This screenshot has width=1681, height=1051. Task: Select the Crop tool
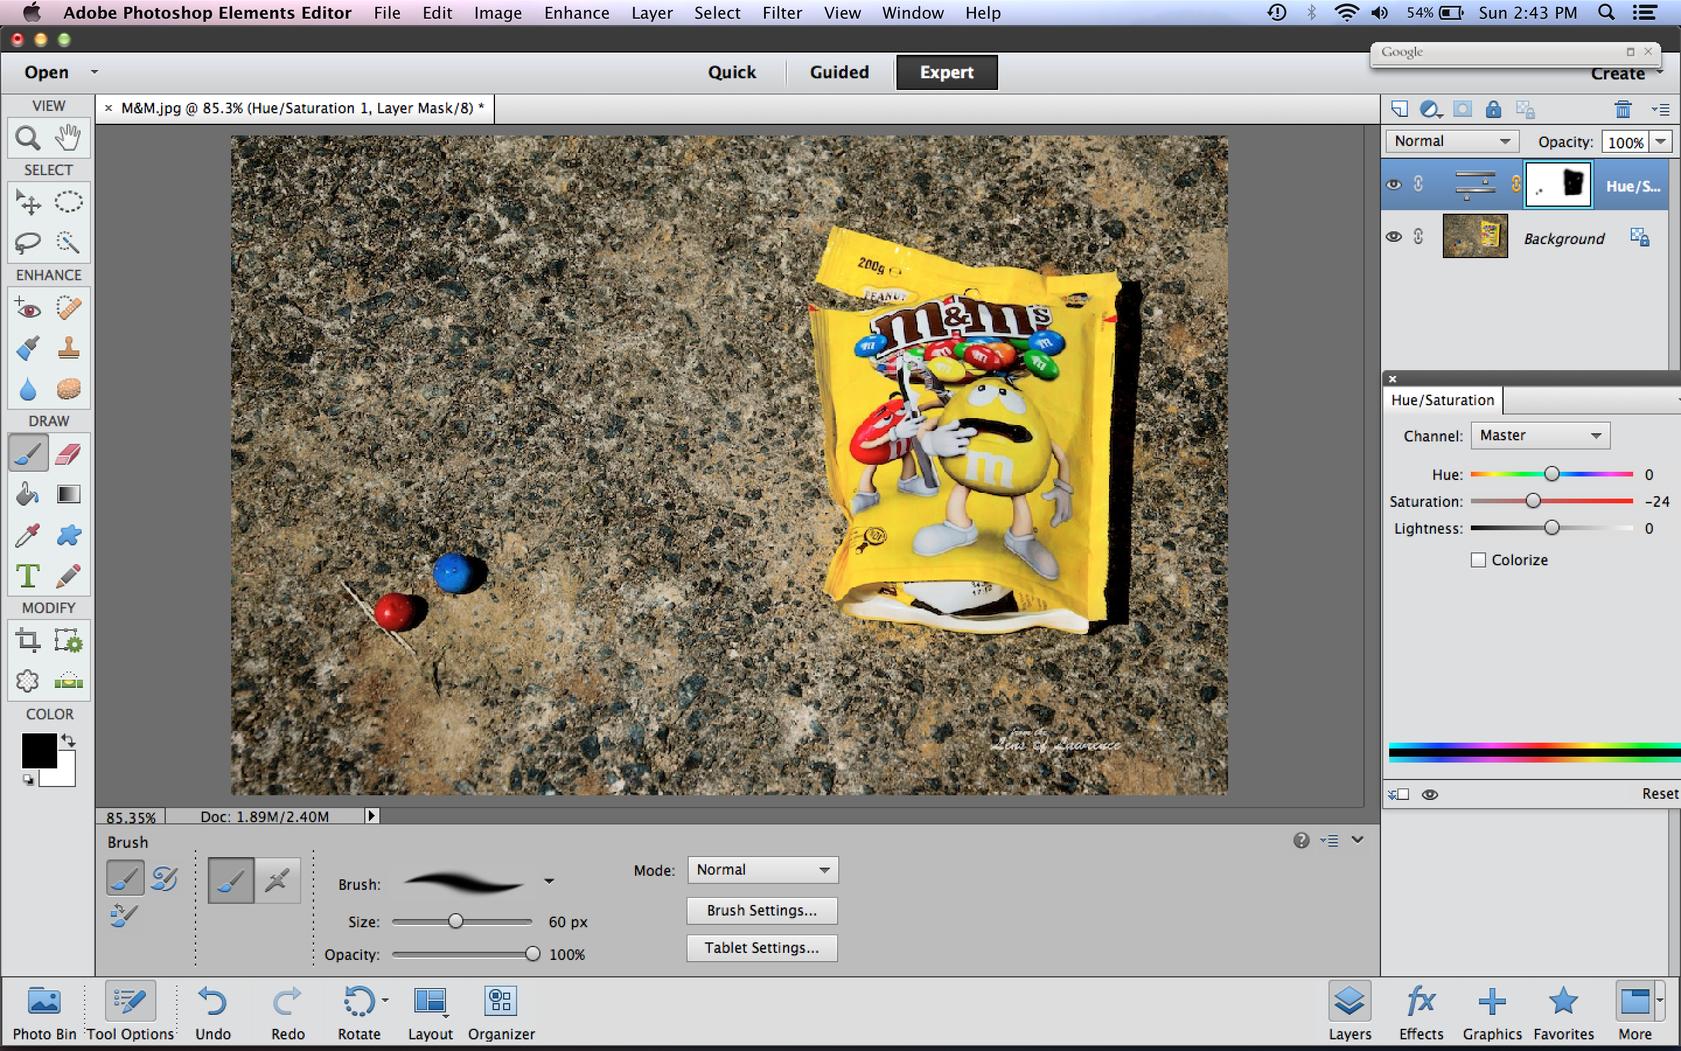(x=28, y=640)
